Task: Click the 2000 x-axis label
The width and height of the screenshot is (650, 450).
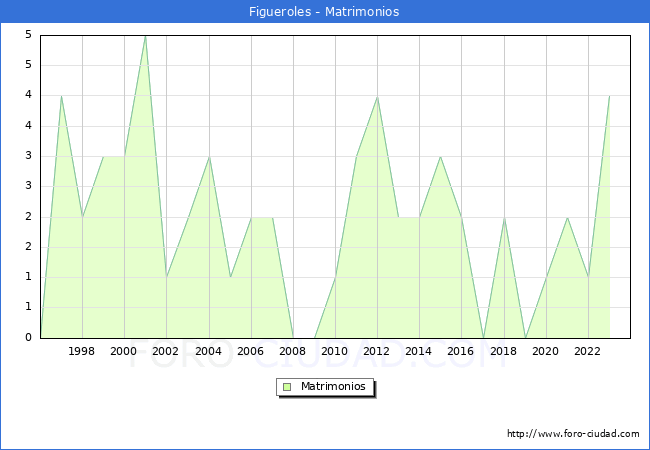Action: [123, 351]
